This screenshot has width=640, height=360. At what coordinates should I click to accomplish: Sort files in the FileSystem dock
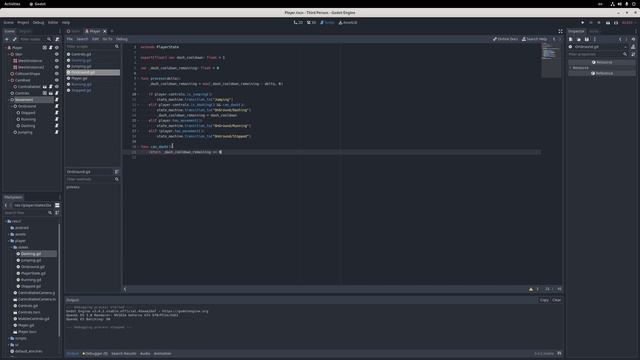click(57, 213)
